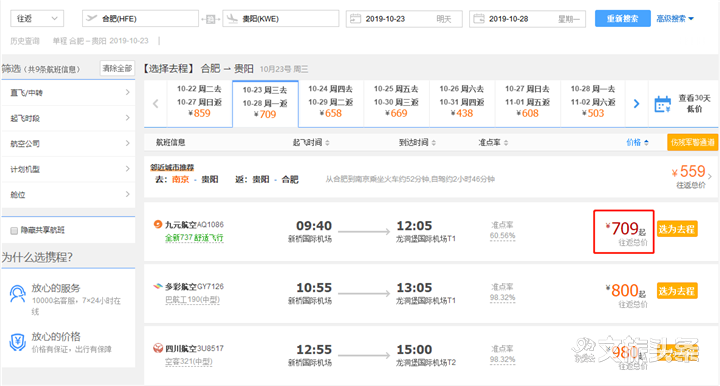
Task: Open departure date picker 2019-10-23
Action: point(404,19)
